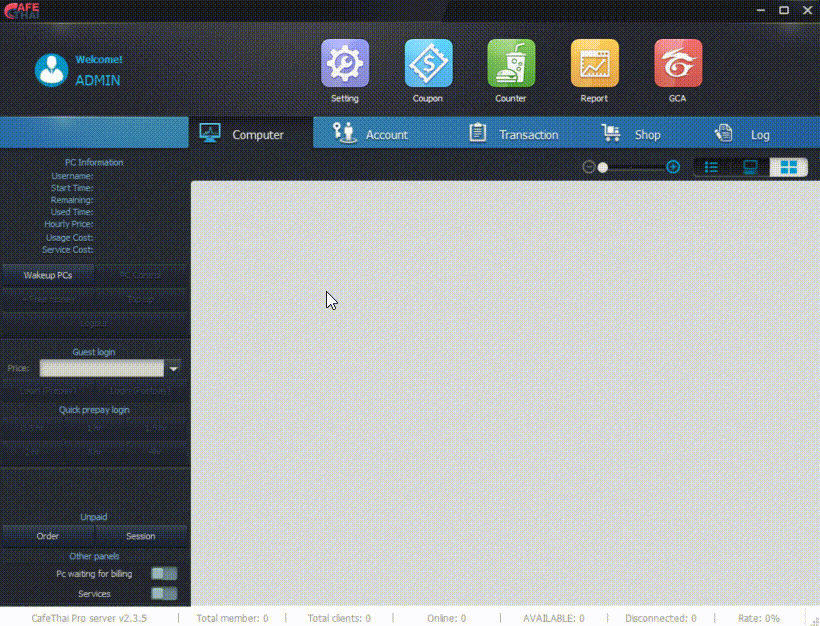Launch the GCA icon
The height and width of the screenshot is (626, 820).
click(677, 64)
